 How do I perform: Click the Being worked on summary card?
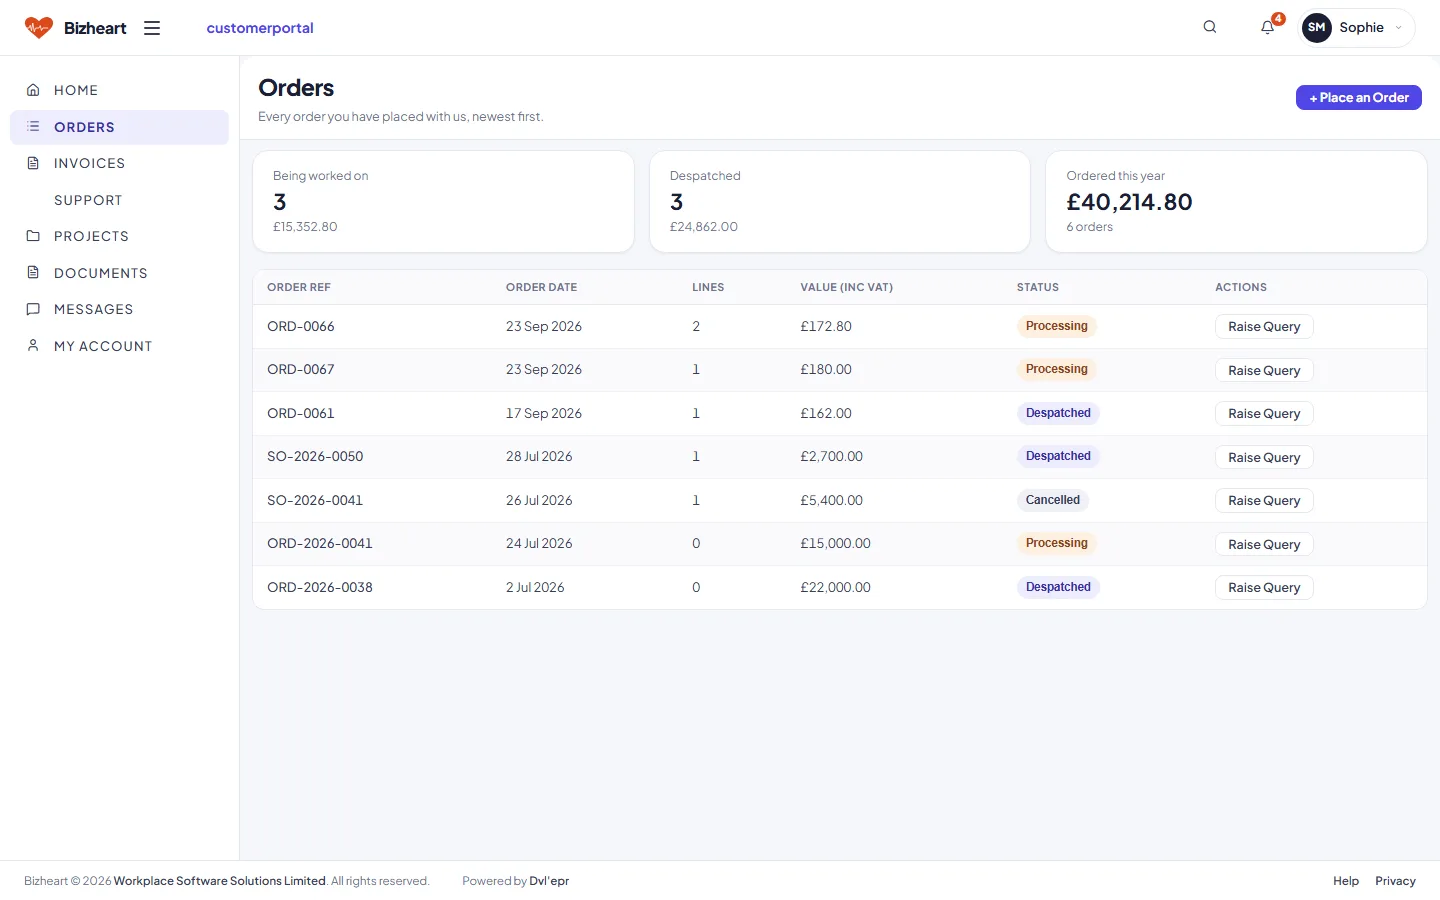tap(444, 202)
